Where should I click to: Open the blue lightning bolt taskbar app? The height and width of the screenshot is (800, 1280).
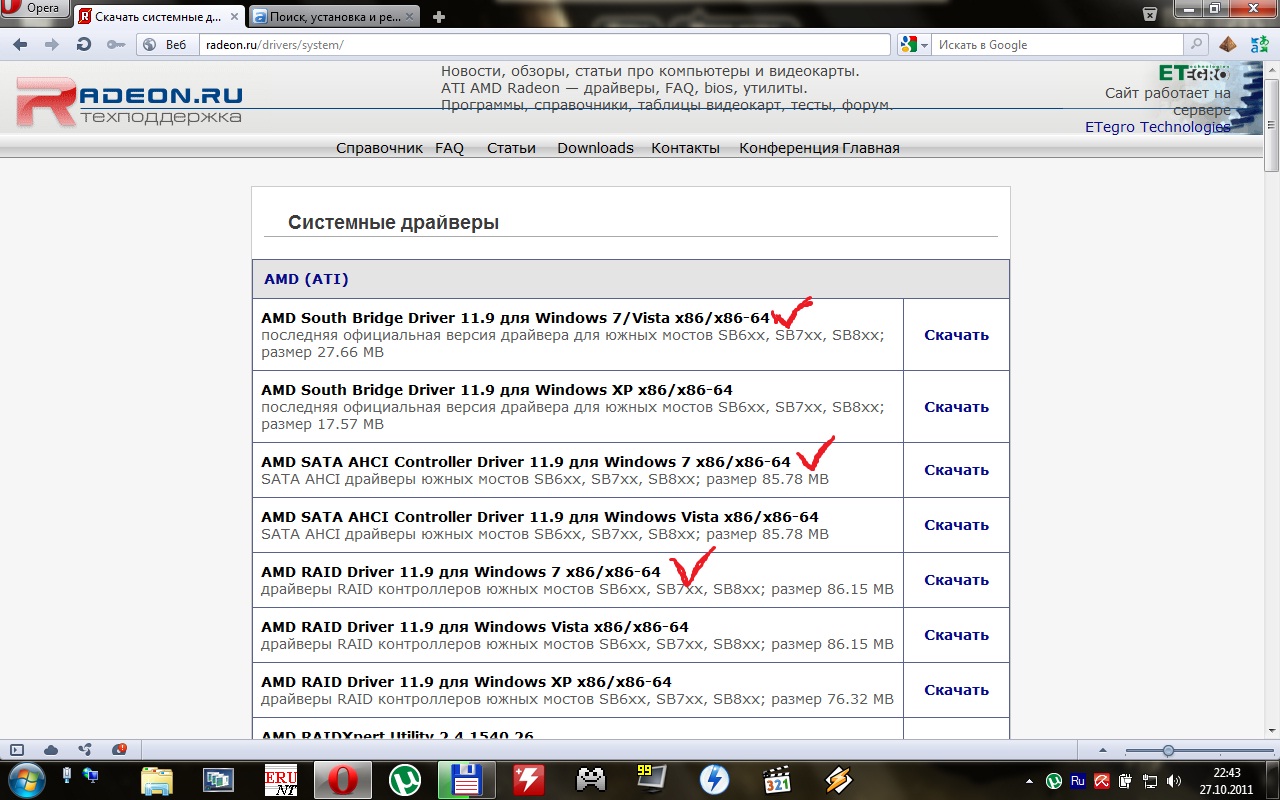(714, 779)
